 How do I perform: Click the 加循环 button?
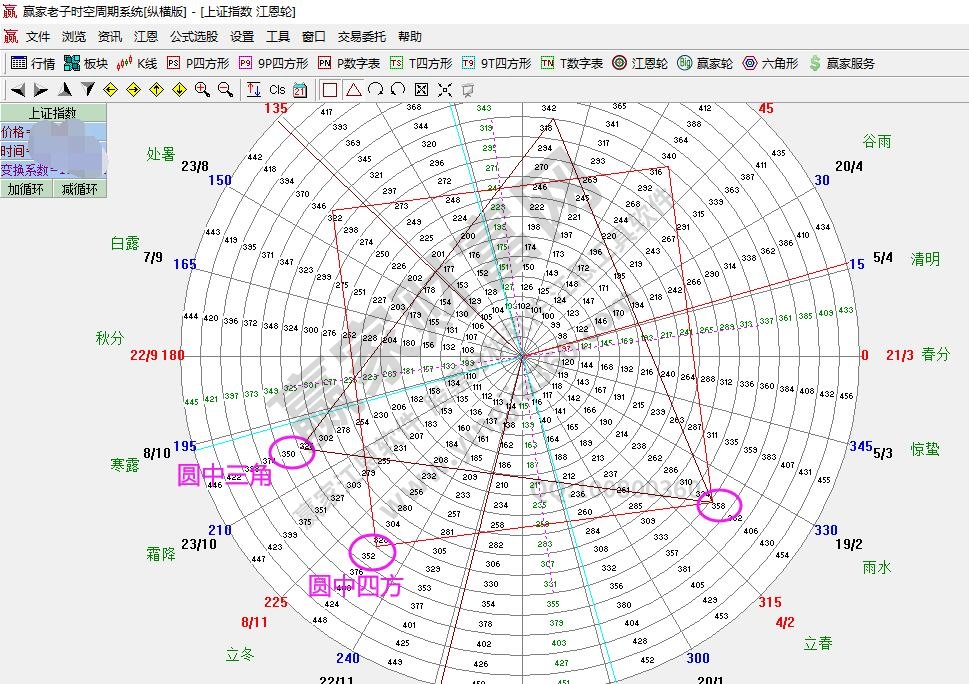pyautogui.click(x=27, y=189)
